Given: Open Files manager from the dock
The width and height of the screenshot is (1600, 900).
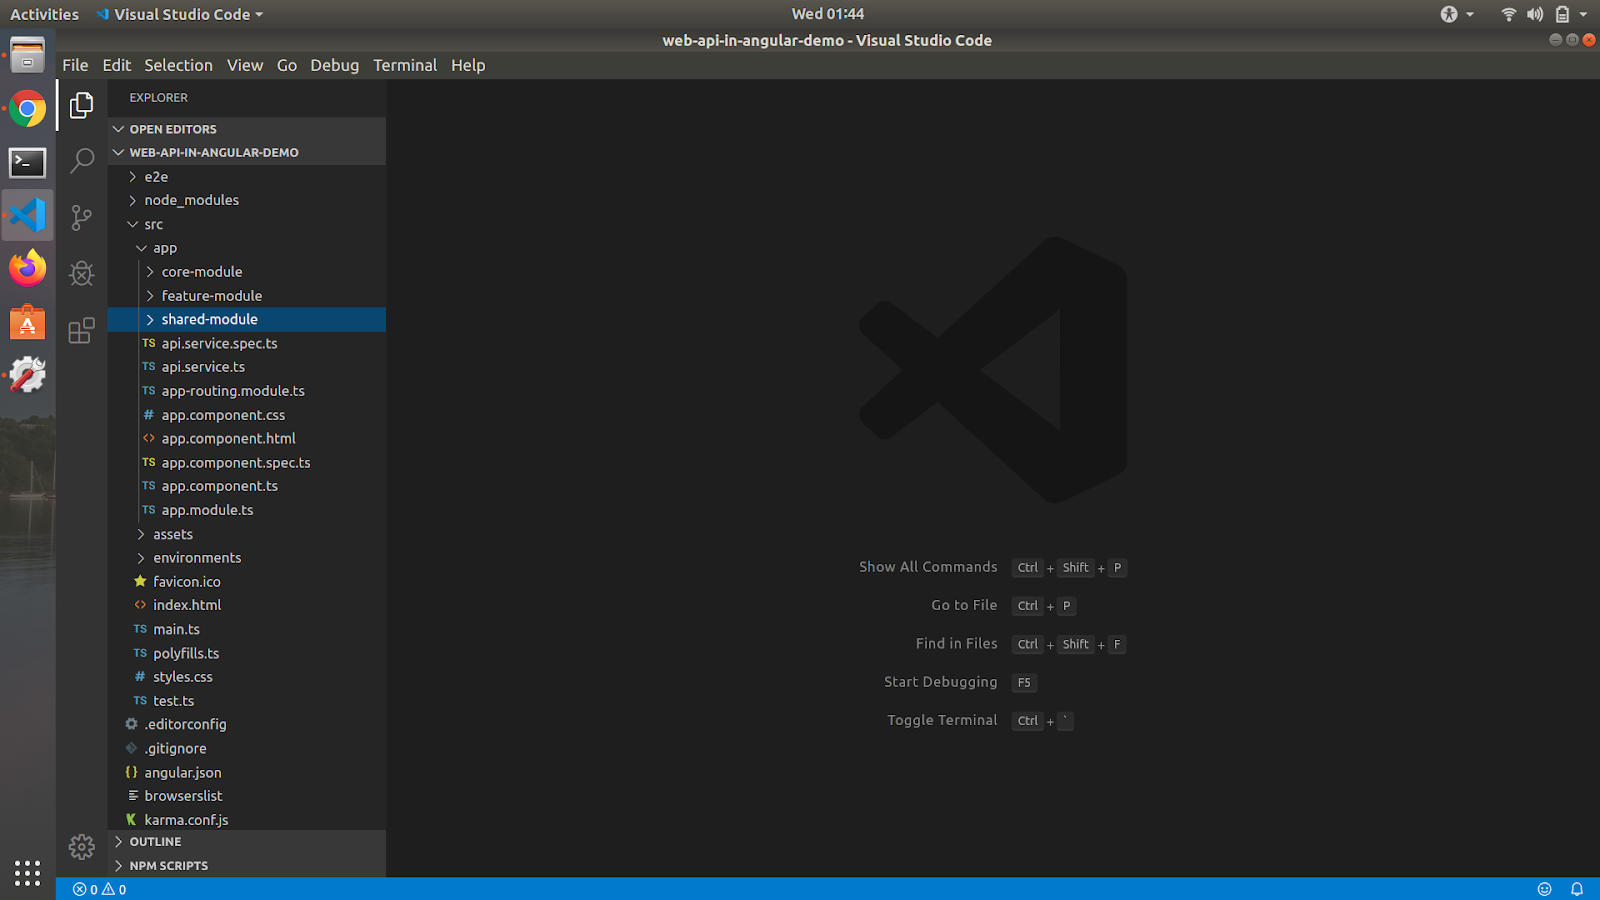Looking at the screenshot, I should (x=28, y=55).
